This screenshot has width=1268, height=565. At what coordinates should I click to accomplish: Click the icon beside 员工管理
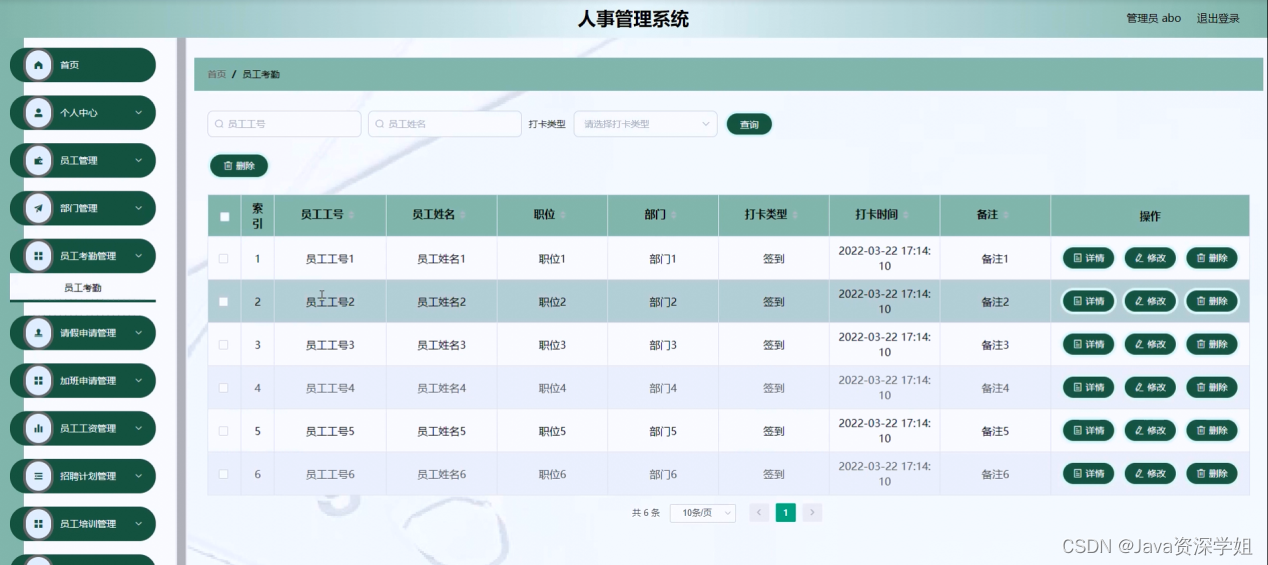point(39,160)
